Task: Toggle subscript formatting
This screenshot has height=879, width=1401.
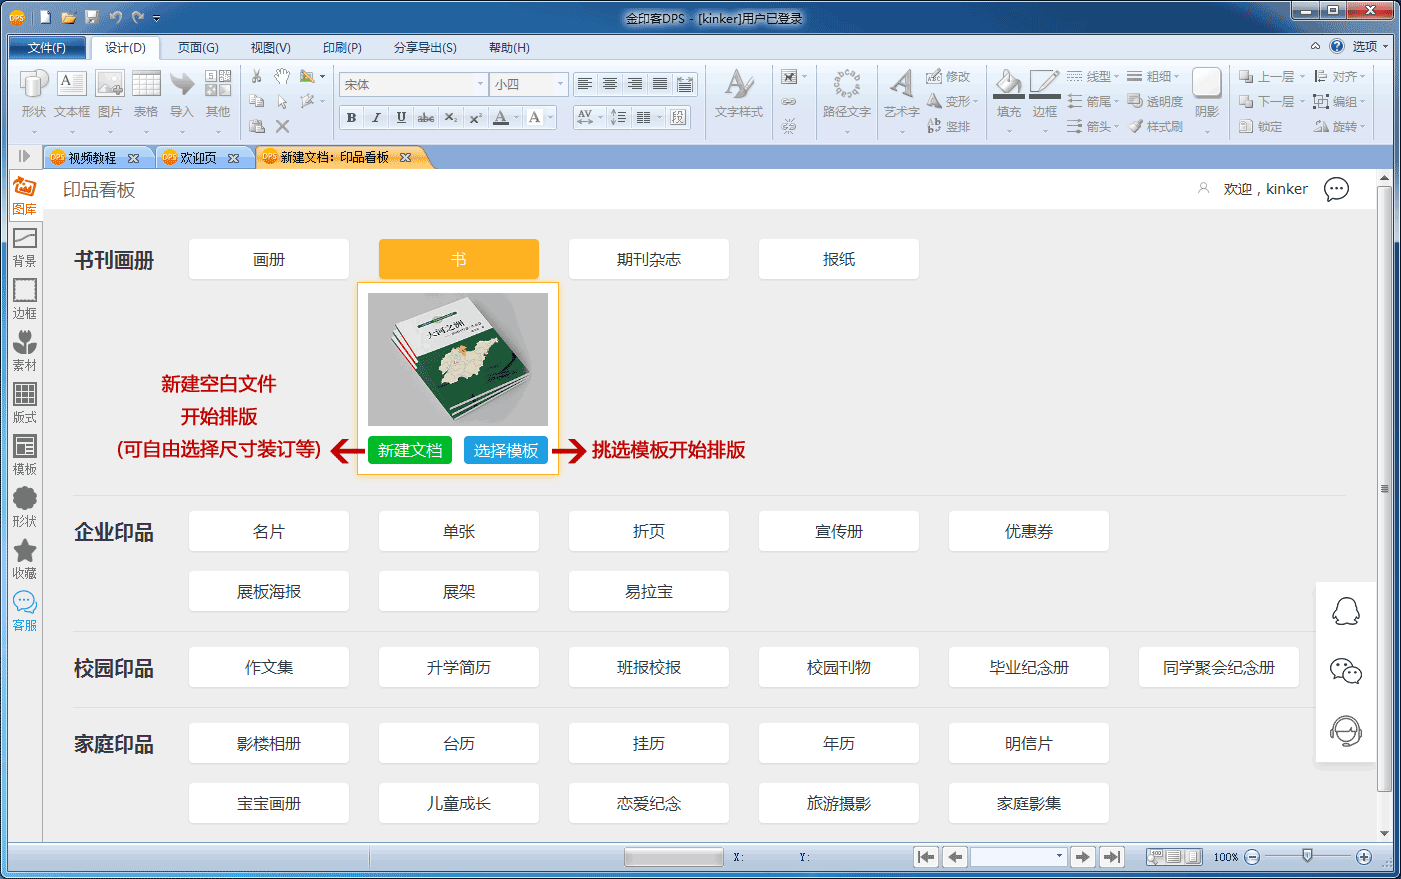Action: [451, 117]
